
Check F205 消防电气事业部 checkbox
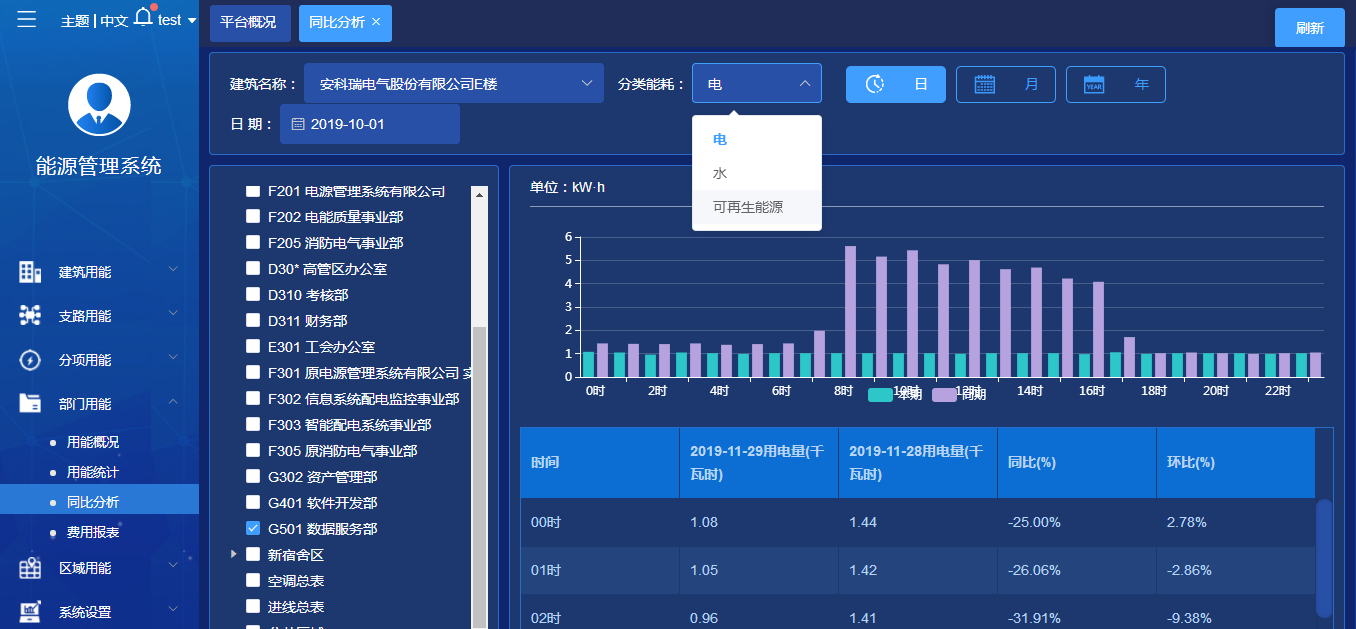(x=253, y=243)
